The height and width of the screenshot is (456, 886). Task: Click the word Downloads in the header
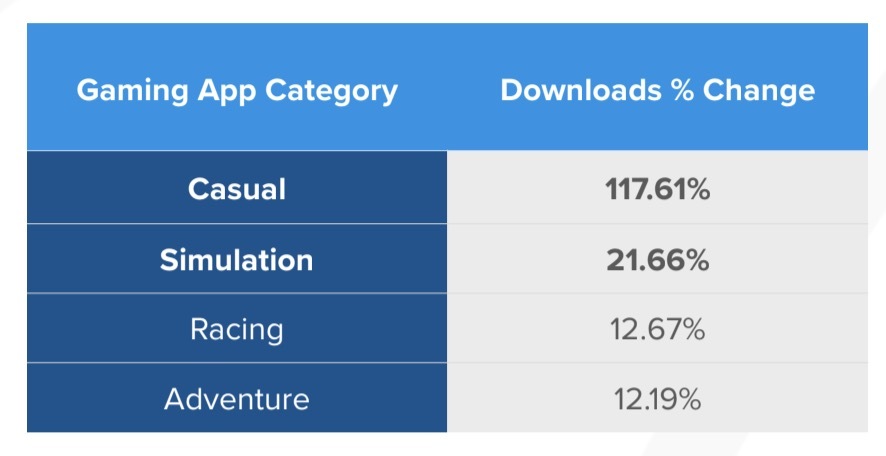580,90
